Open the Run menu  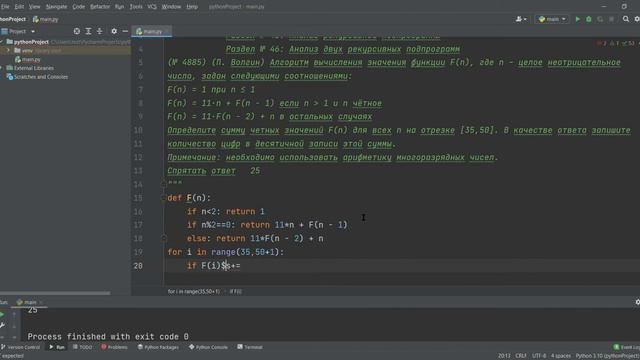coord(119,7)
